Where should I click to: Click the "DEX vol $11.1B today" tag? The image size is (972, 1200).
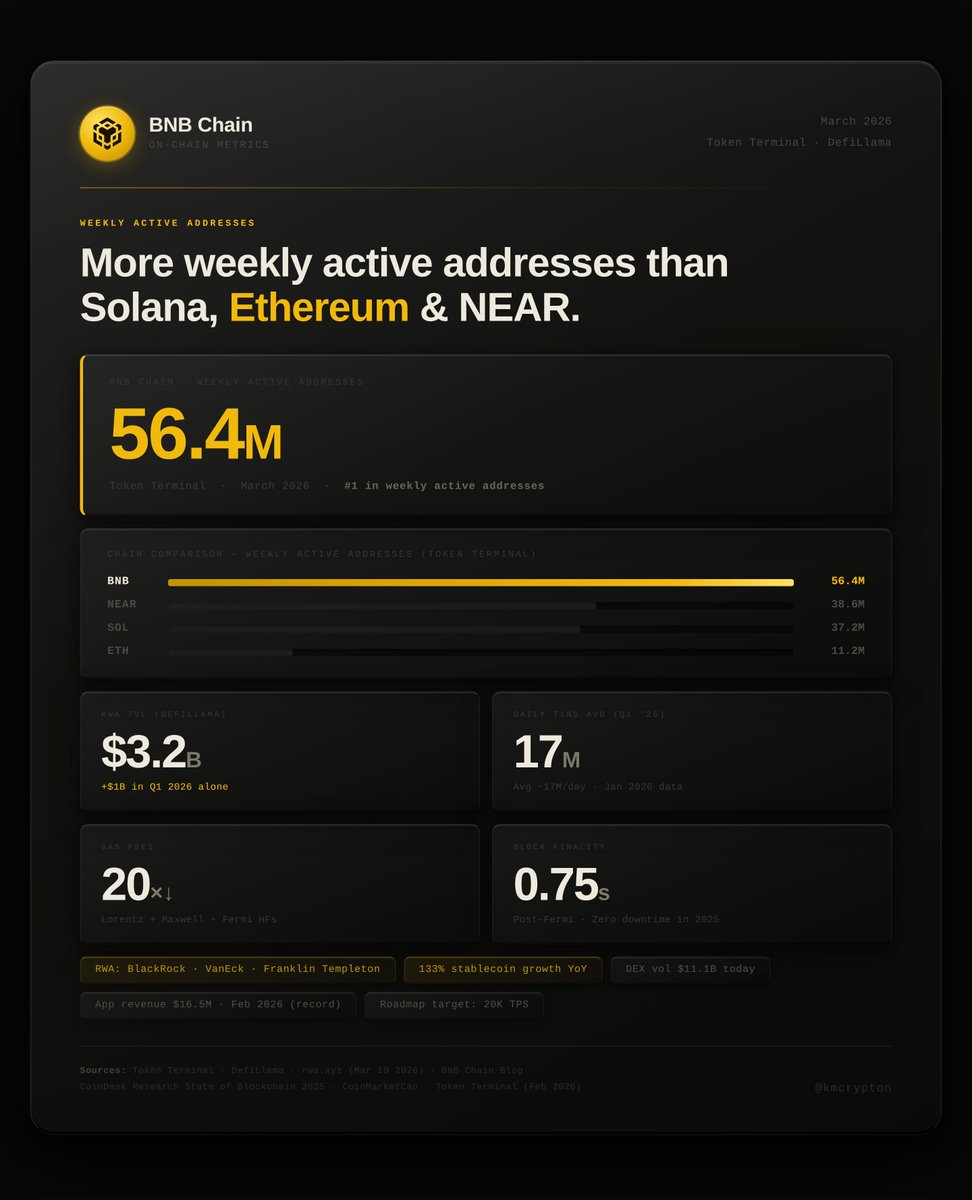tap(690, 969)
